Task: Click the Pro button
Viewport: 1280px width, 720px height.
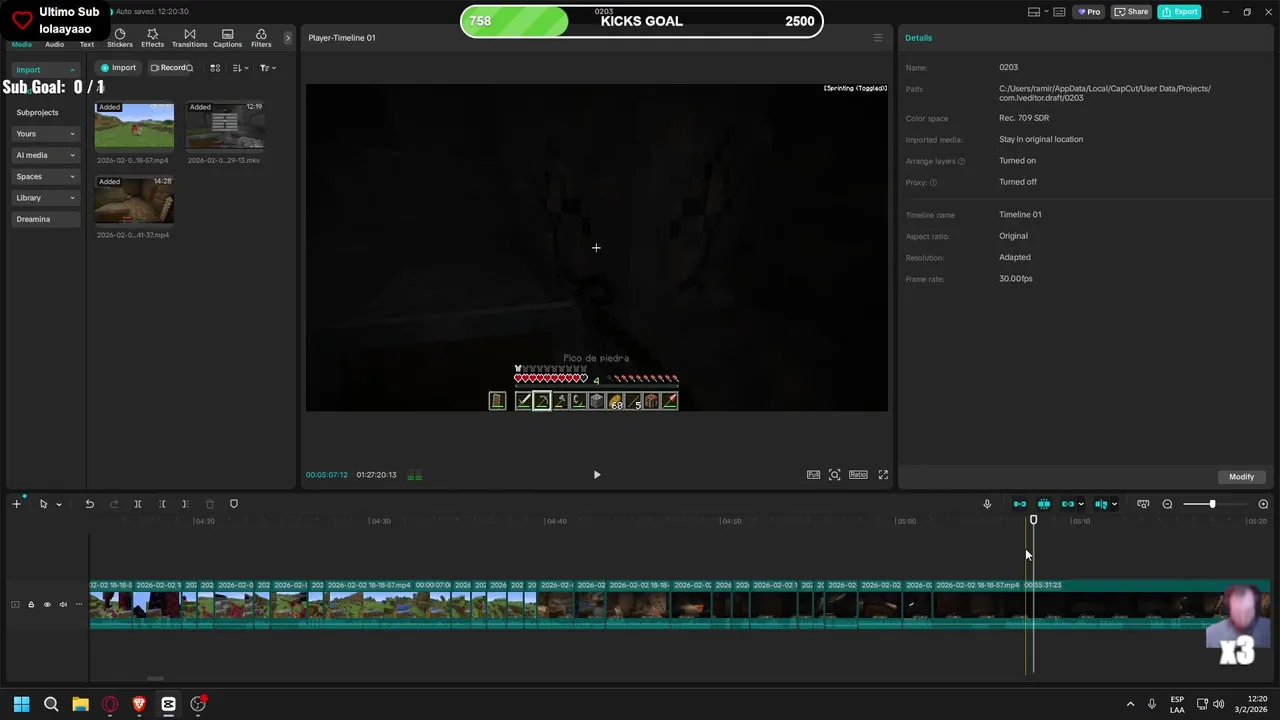Action: pos(1088,12)
